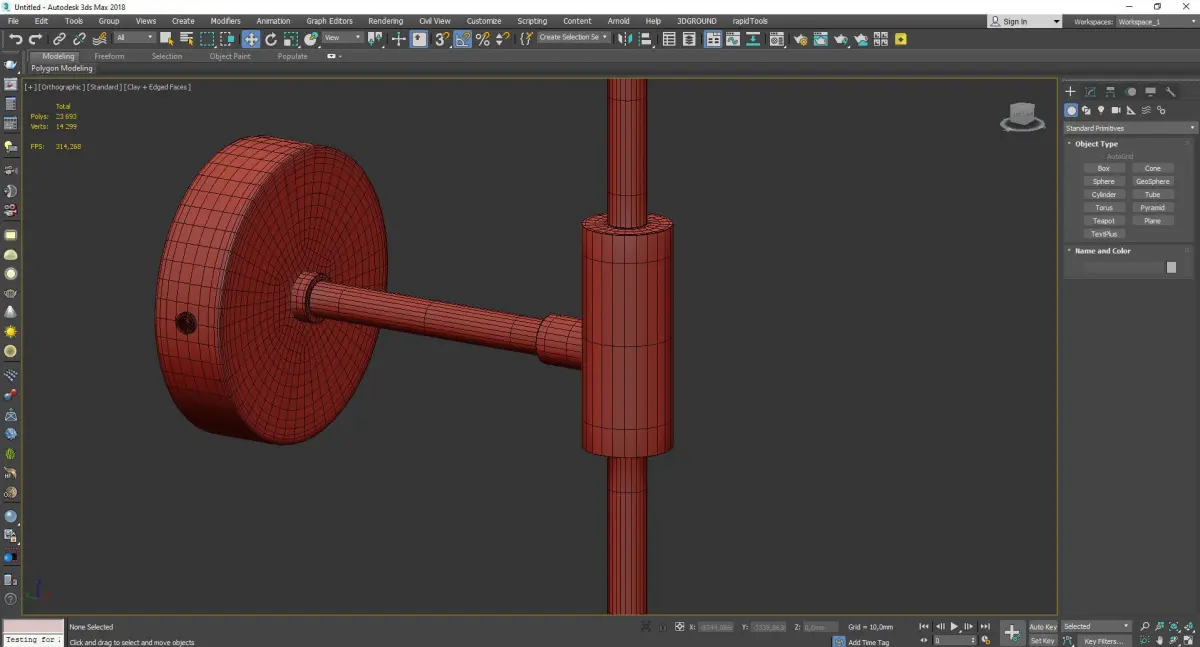Toggle Window/Crossing selection mode
Viewport: 1200px width, 647px height.
227,39
